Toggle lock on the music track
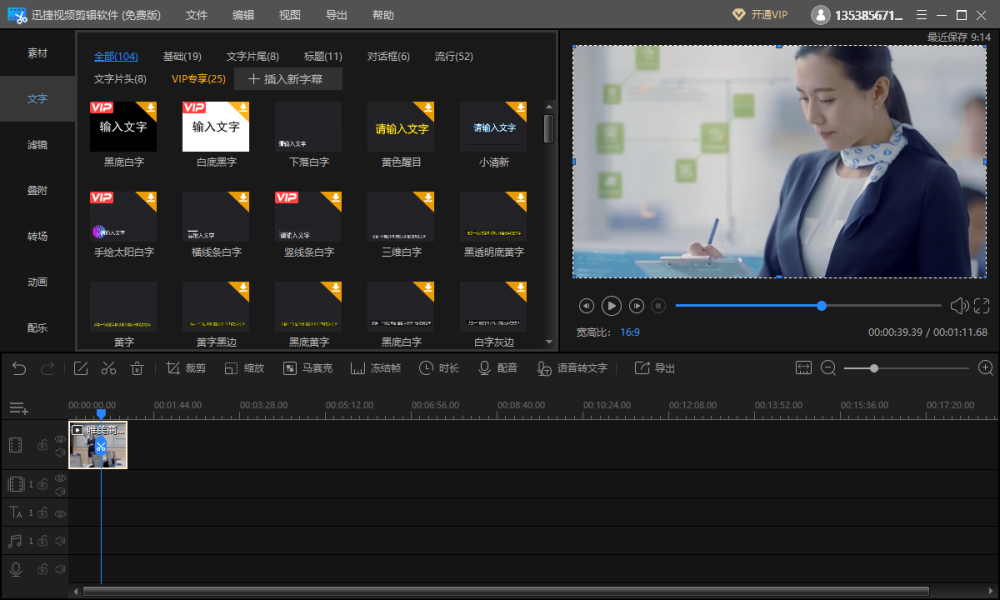 point(43,541)
